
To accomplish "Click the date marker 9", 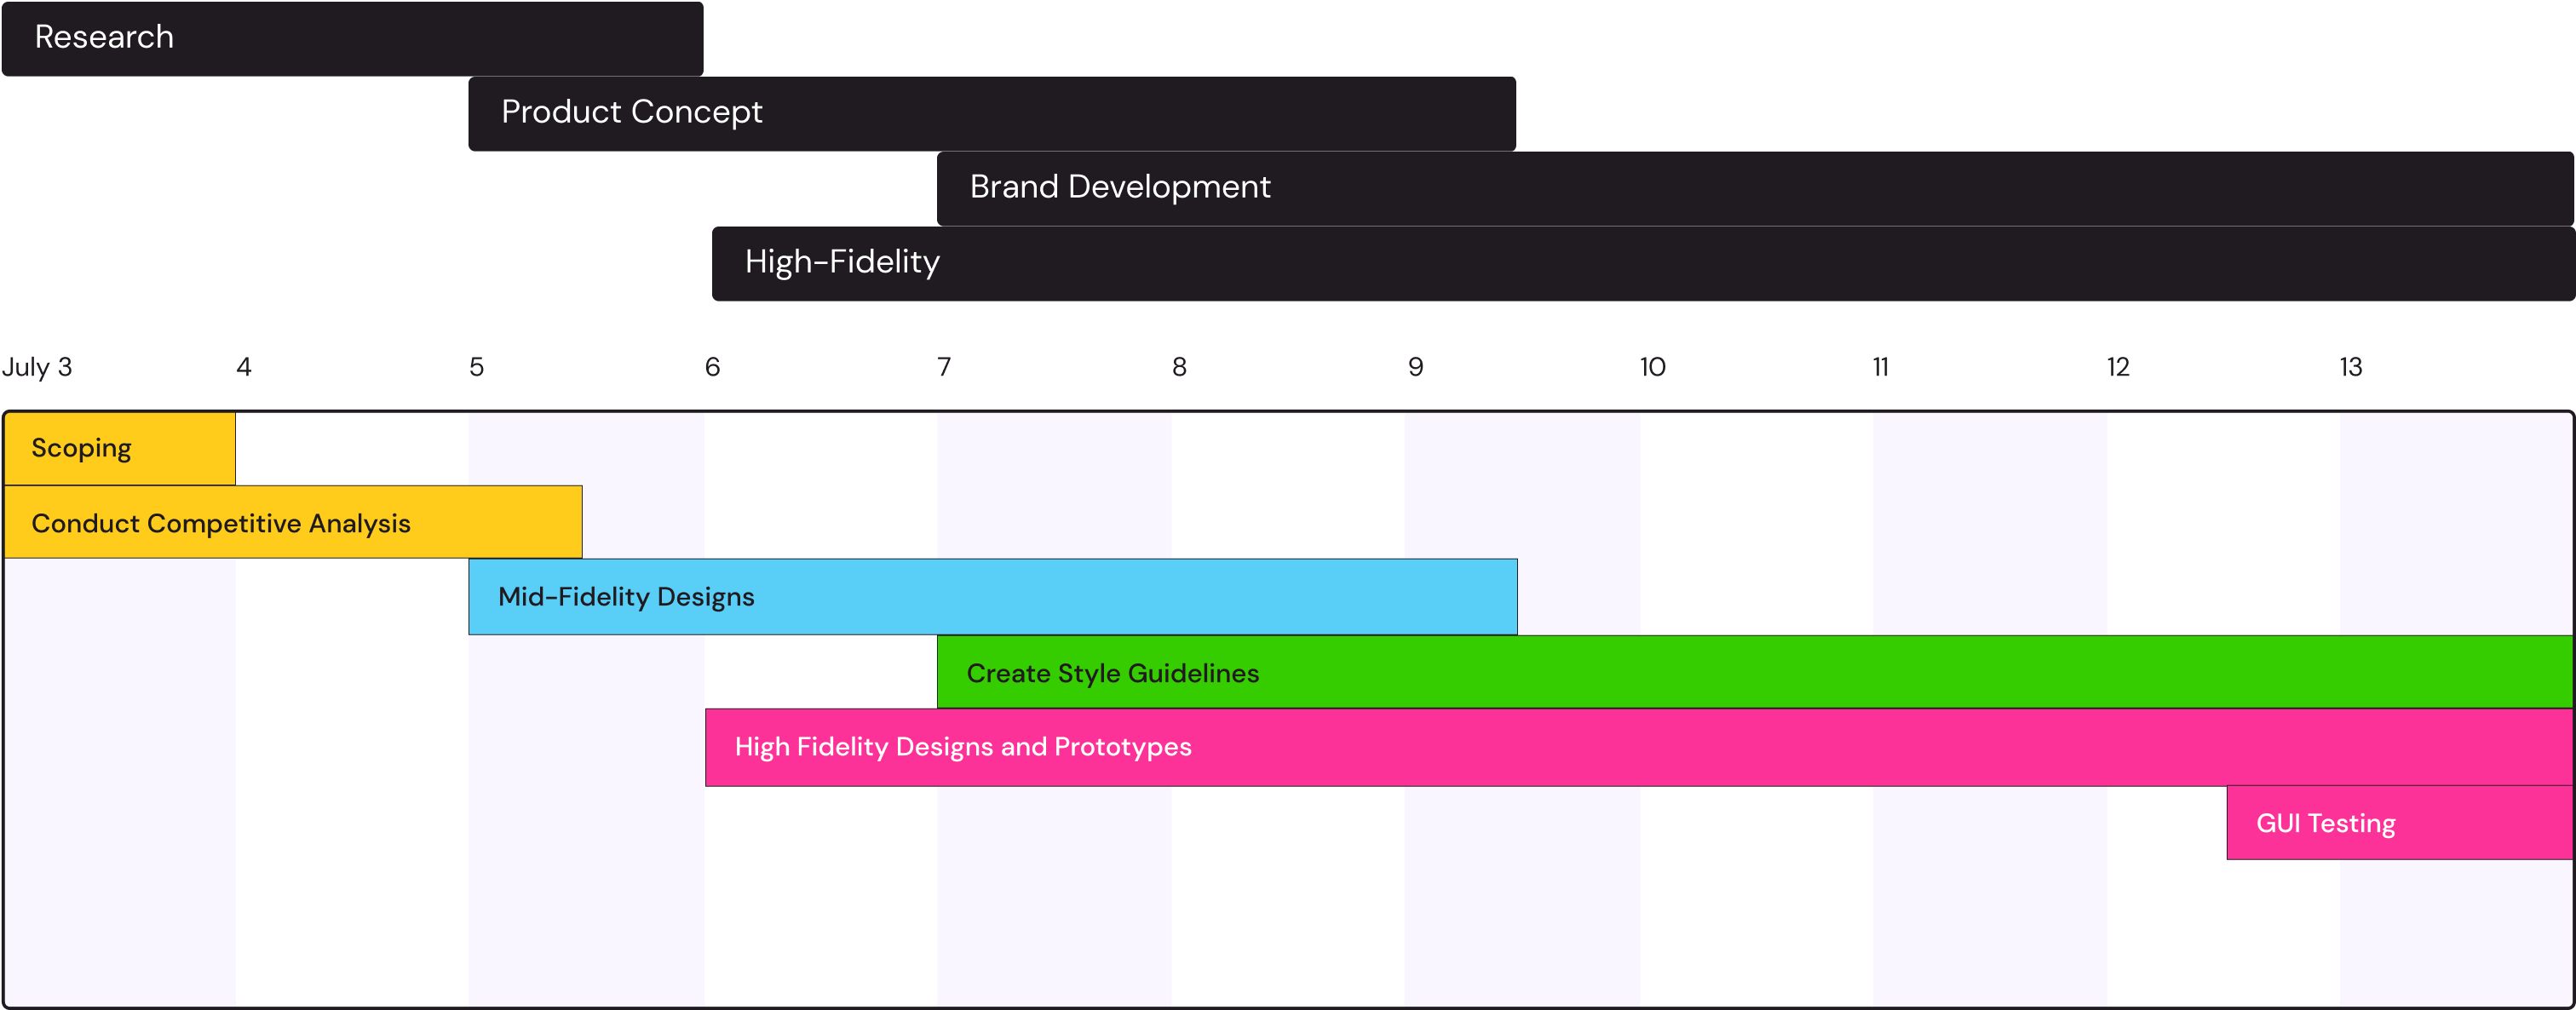I will click(x=1415, y=367).
